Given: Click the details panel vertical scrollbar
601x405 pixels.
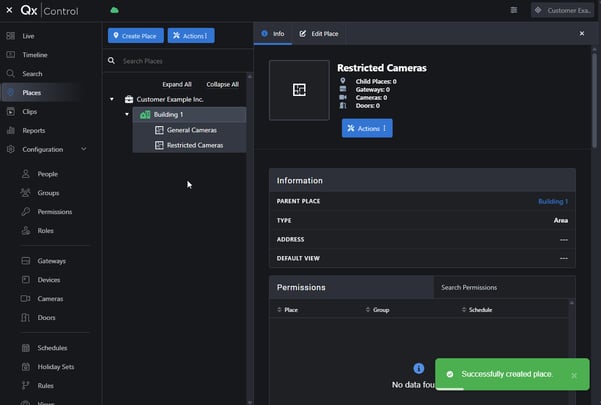Looking at the screenshot, I should (594, 100).
